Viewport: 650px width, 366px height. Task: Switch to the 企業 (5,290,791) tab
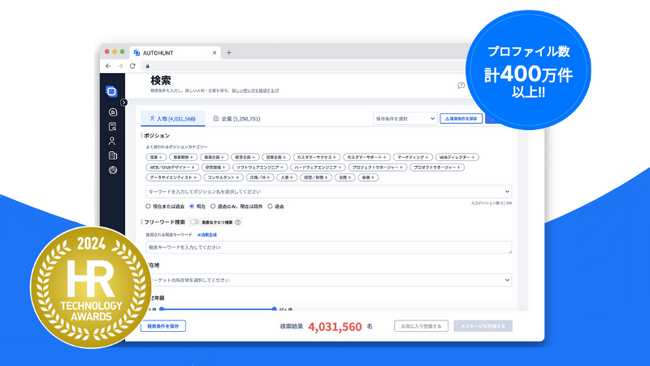237,119
